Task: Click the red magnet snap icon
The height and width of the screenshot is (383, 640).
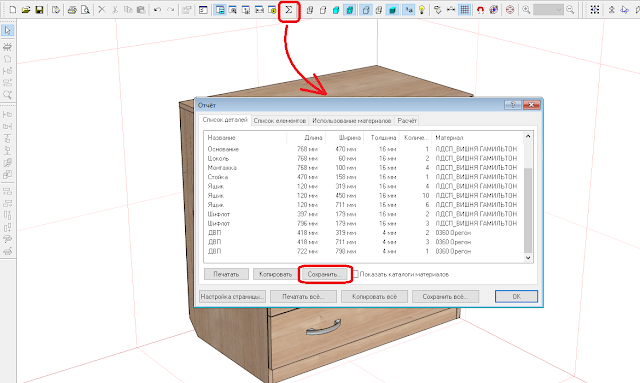Action: pyautogui.click(x=480, y=9)
